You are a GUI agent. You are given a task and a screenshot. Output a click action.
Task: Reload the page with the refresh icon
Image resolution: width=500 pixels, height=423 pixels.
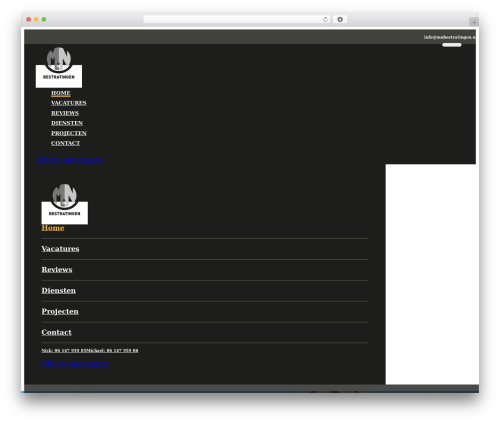[325, 19]
